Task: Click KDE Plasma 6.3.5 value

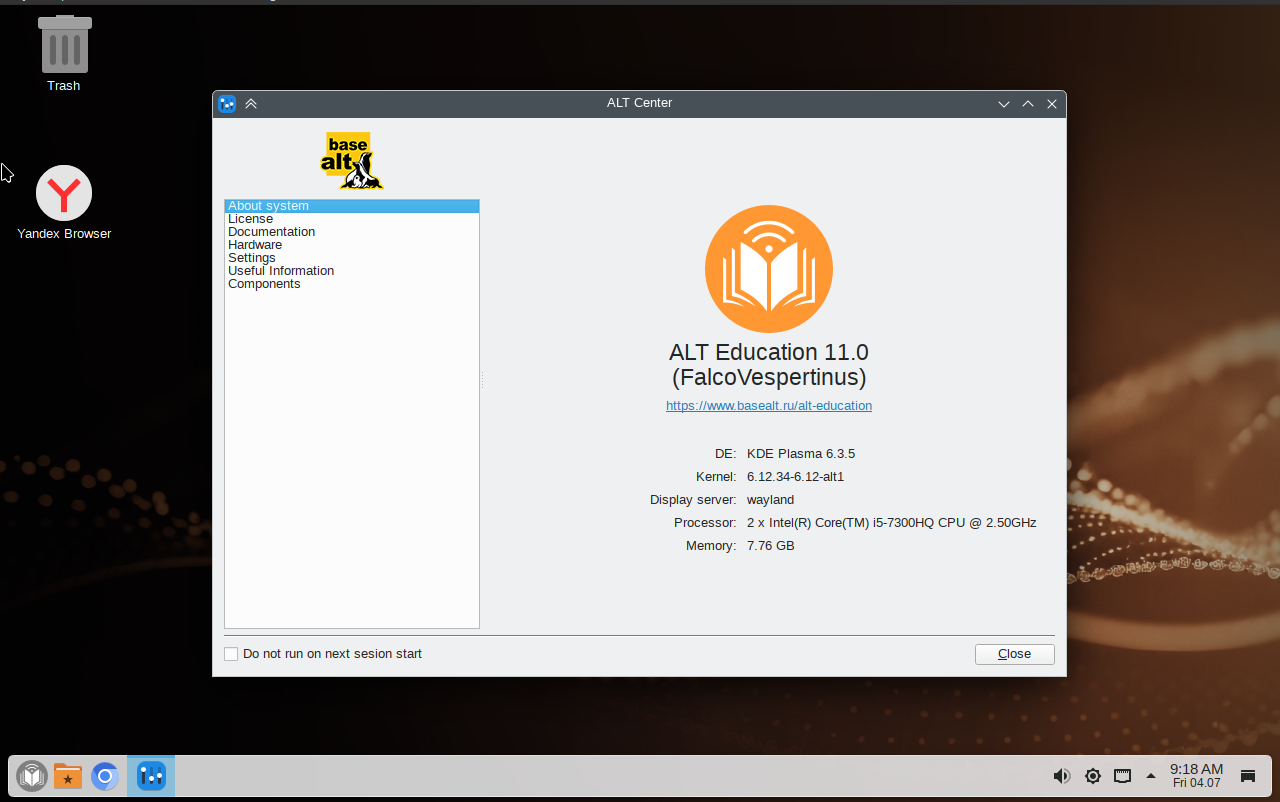Action: 801,454
